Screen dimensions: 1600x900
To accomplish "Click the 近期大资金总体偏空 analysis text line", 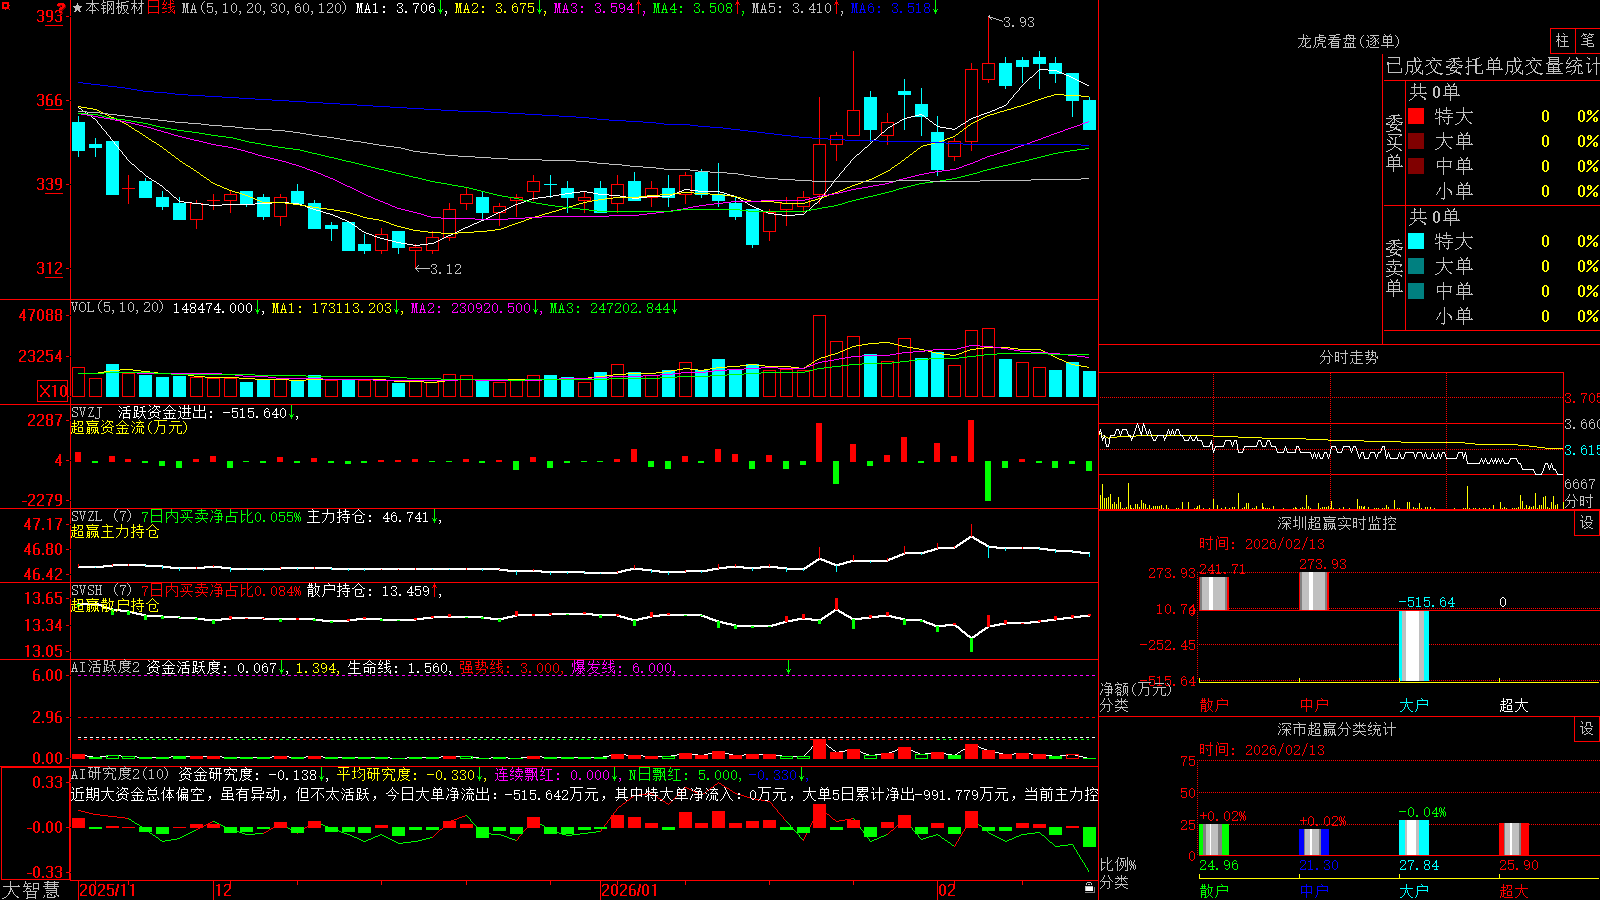I will pyautogui.click(x=585, y=794).
